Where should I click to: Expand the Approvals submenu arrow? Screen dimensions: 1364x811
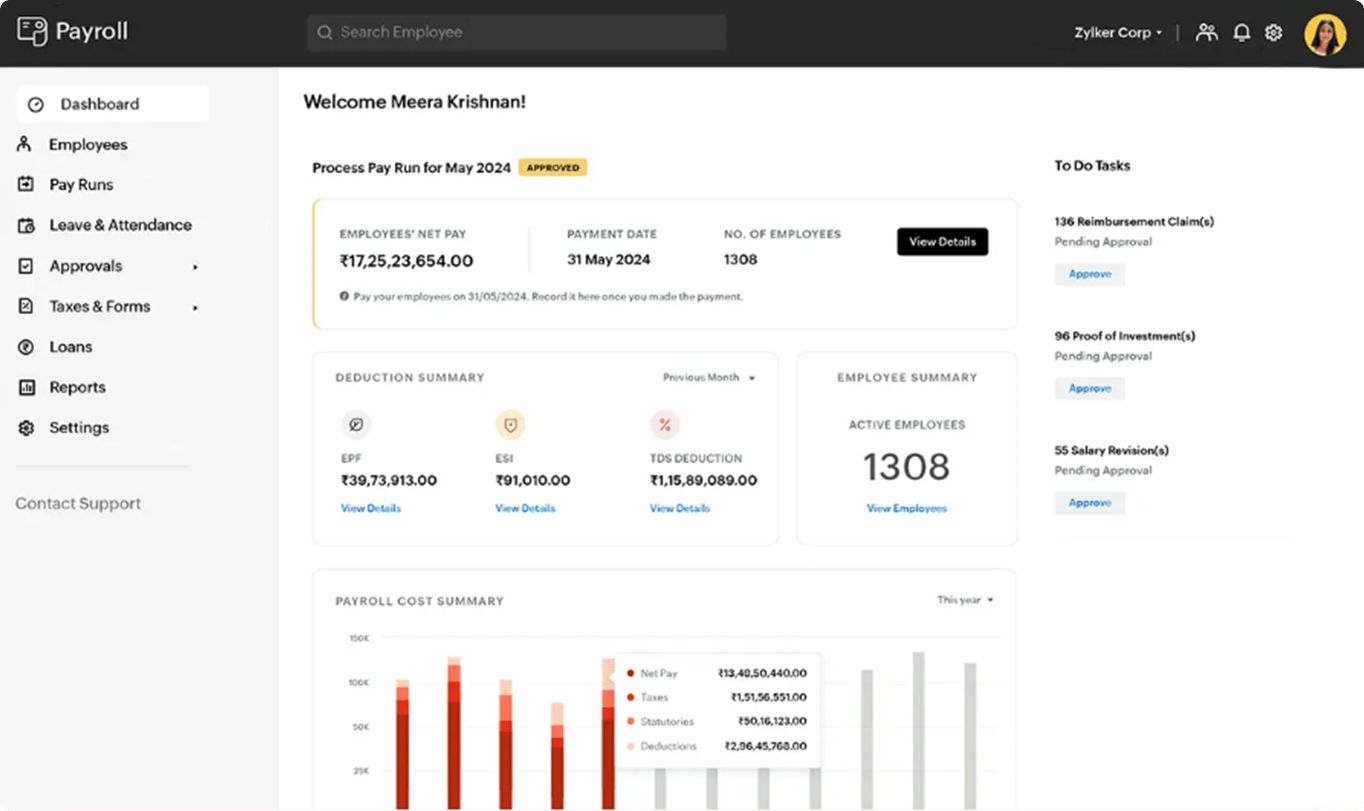pyautogui.click(x=195, y=267)
